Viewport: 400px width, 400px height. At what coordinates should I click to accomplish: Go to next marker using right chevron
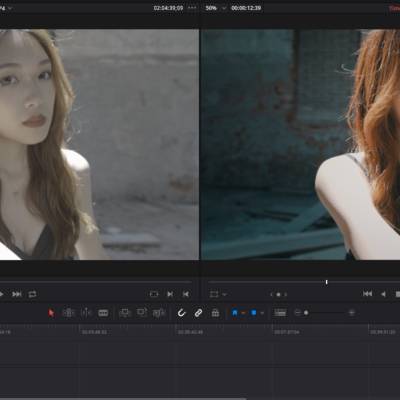285,294
